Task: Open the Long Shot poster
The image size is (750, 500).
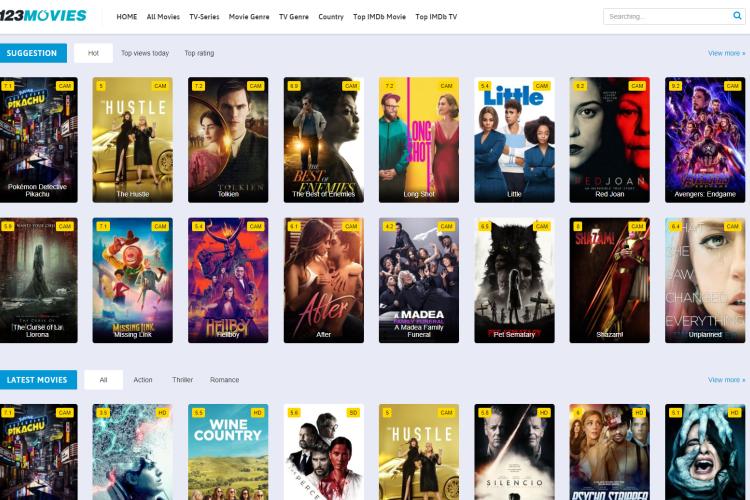Action: 419,140
